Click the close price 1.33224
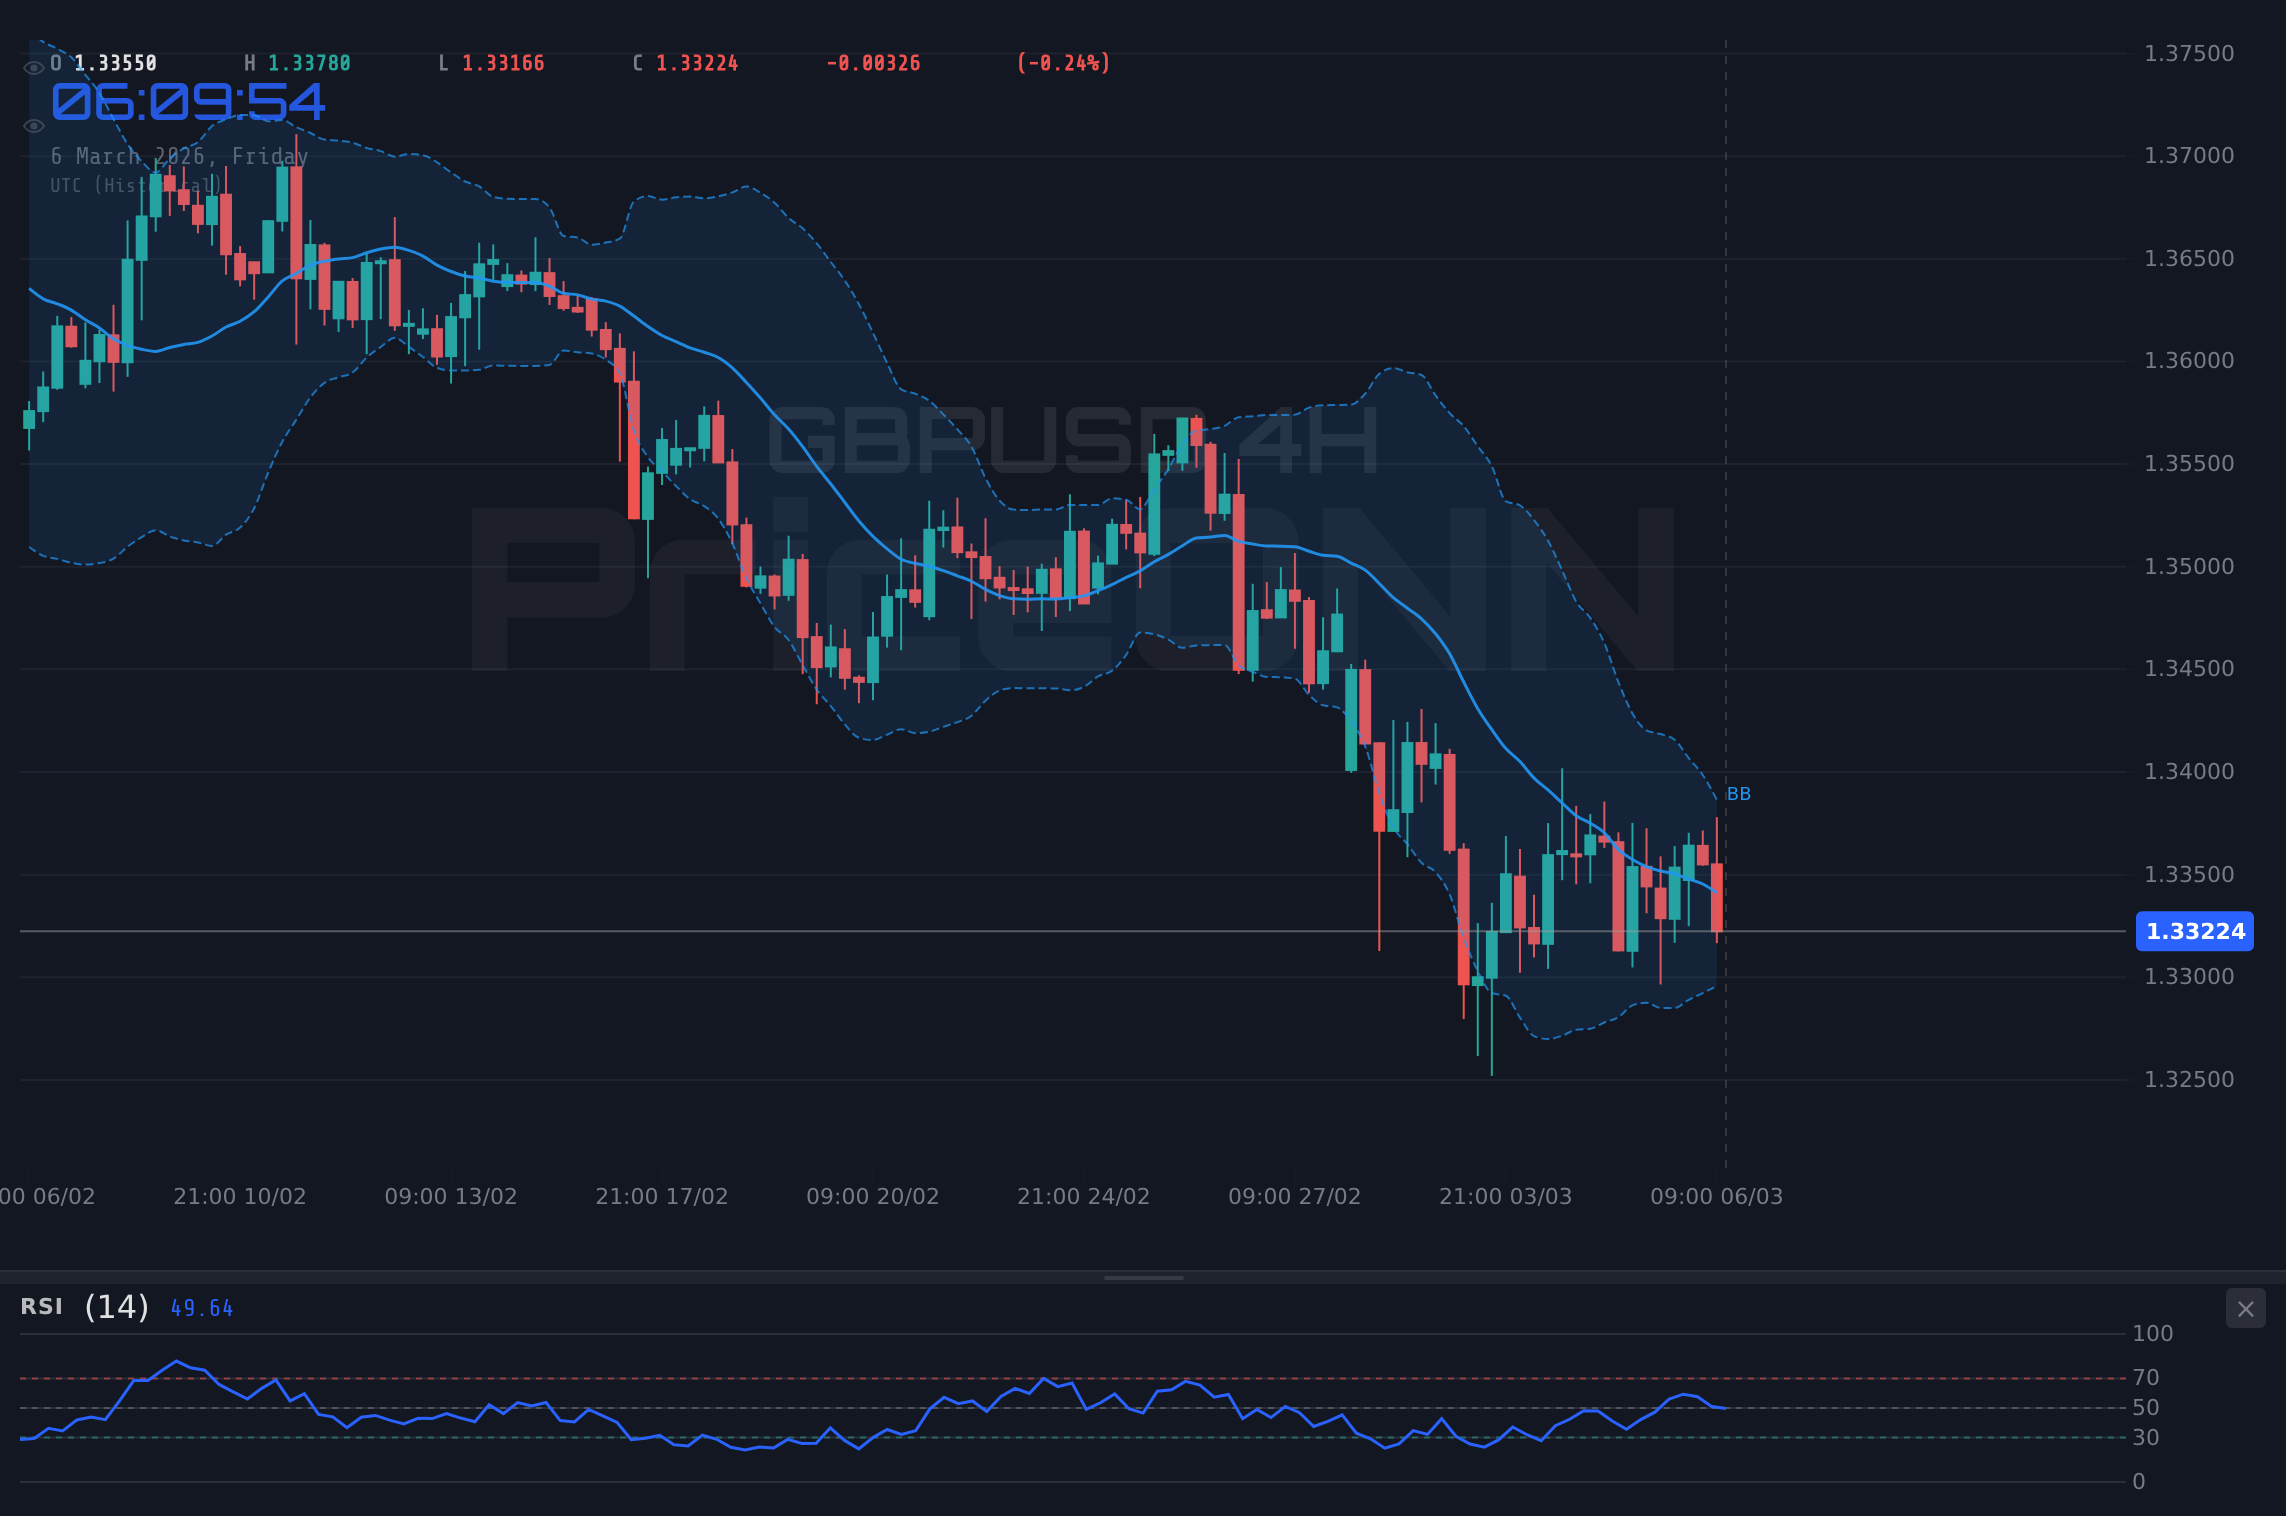 (697, 64)
